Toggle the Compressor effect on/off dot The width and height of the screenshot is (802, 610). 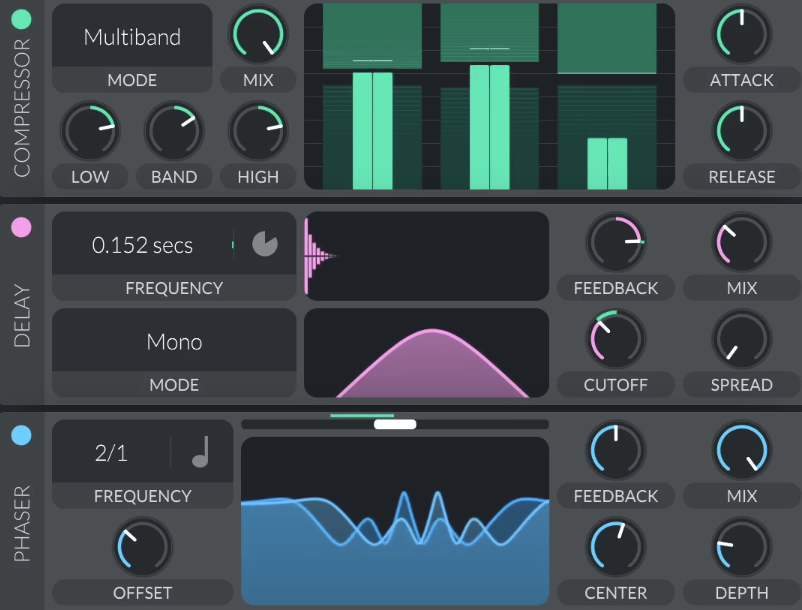click(21, 19)
